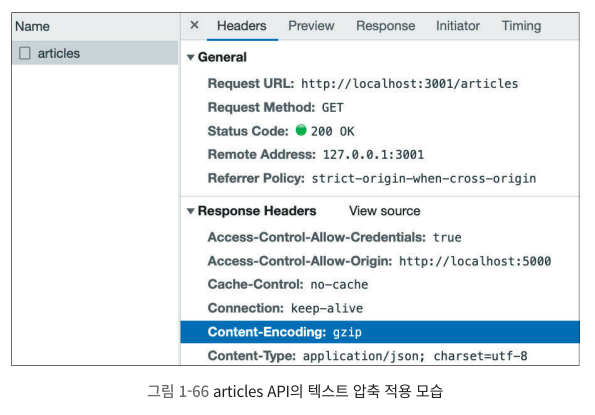This screenshot has height=415, width=595.
Task: Select the Status Code 200 OK text
Action: coord(332,131)
